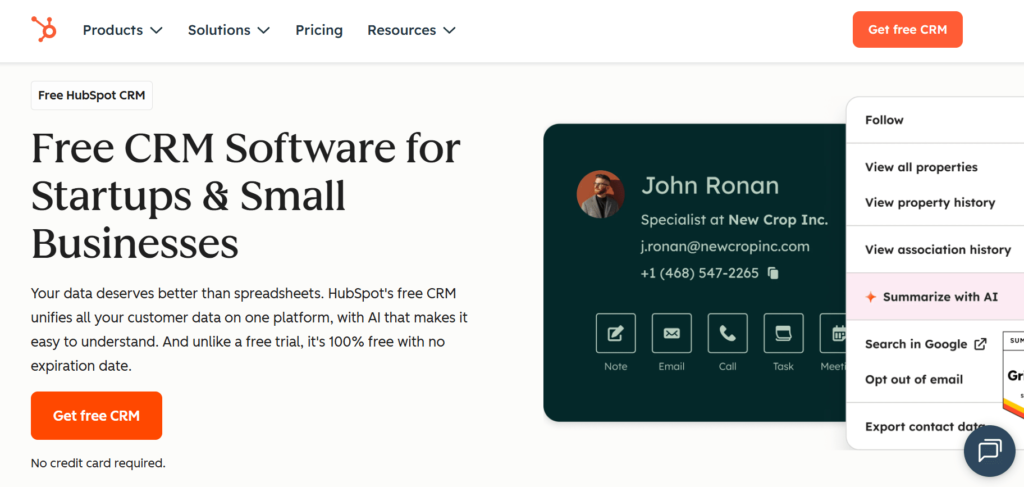The image size is (1024, 487).
Task: Choose Opt out of email
Action: [x=914, y=379]
